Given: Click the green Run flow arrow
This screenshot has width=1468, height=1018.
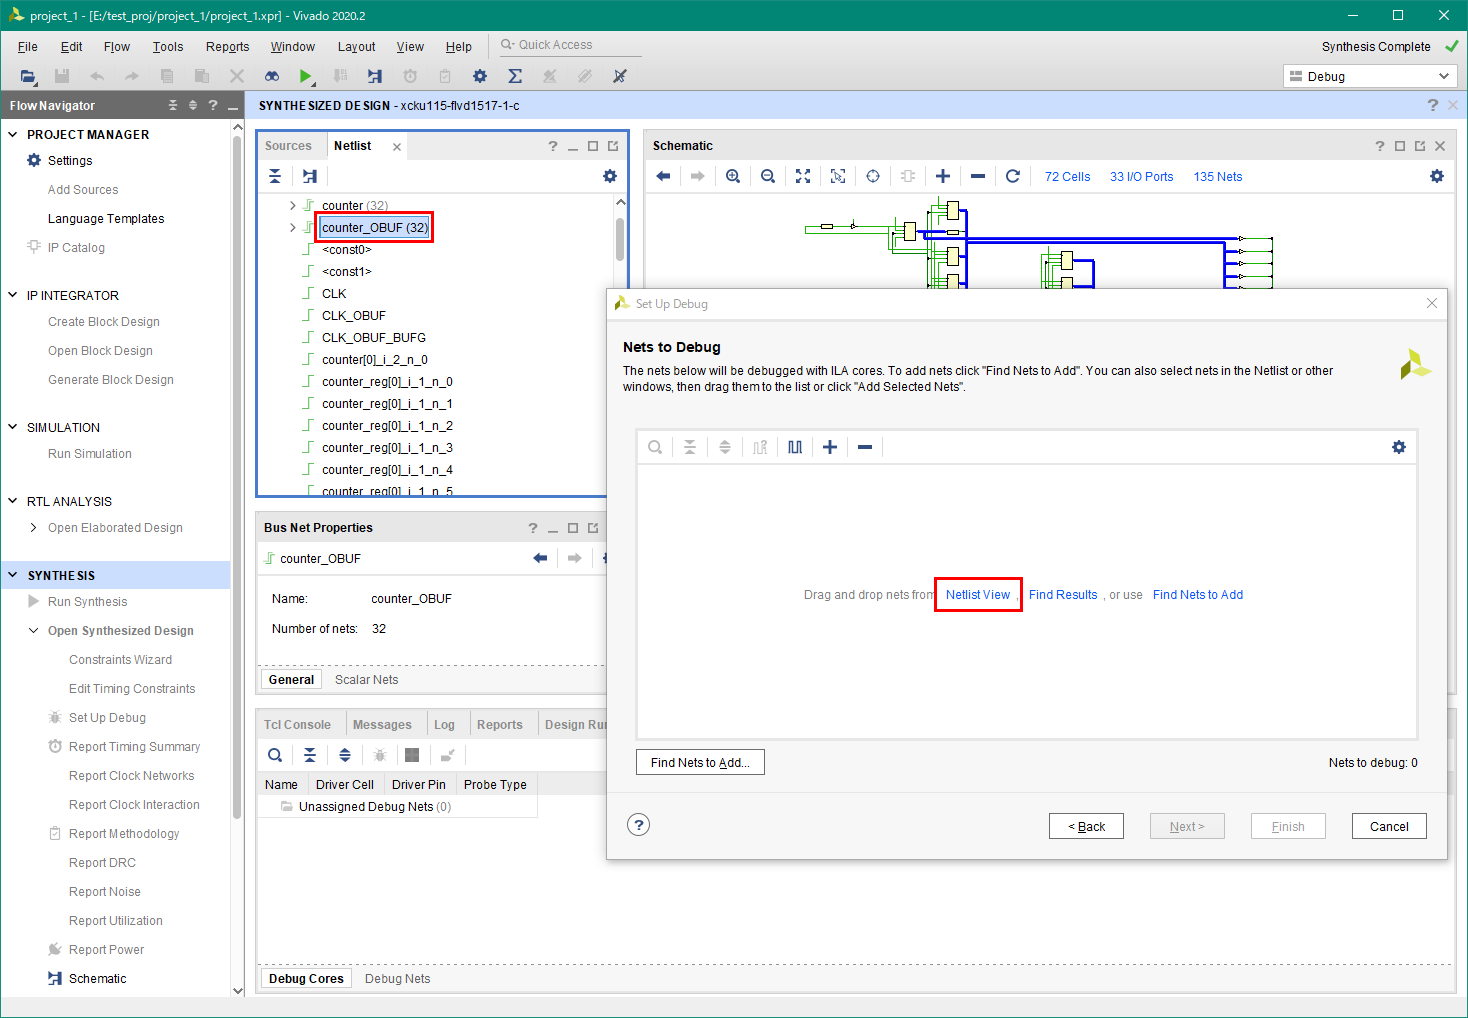Looking at the screenshot, I should pyautogui.click(x=306, y=76).
